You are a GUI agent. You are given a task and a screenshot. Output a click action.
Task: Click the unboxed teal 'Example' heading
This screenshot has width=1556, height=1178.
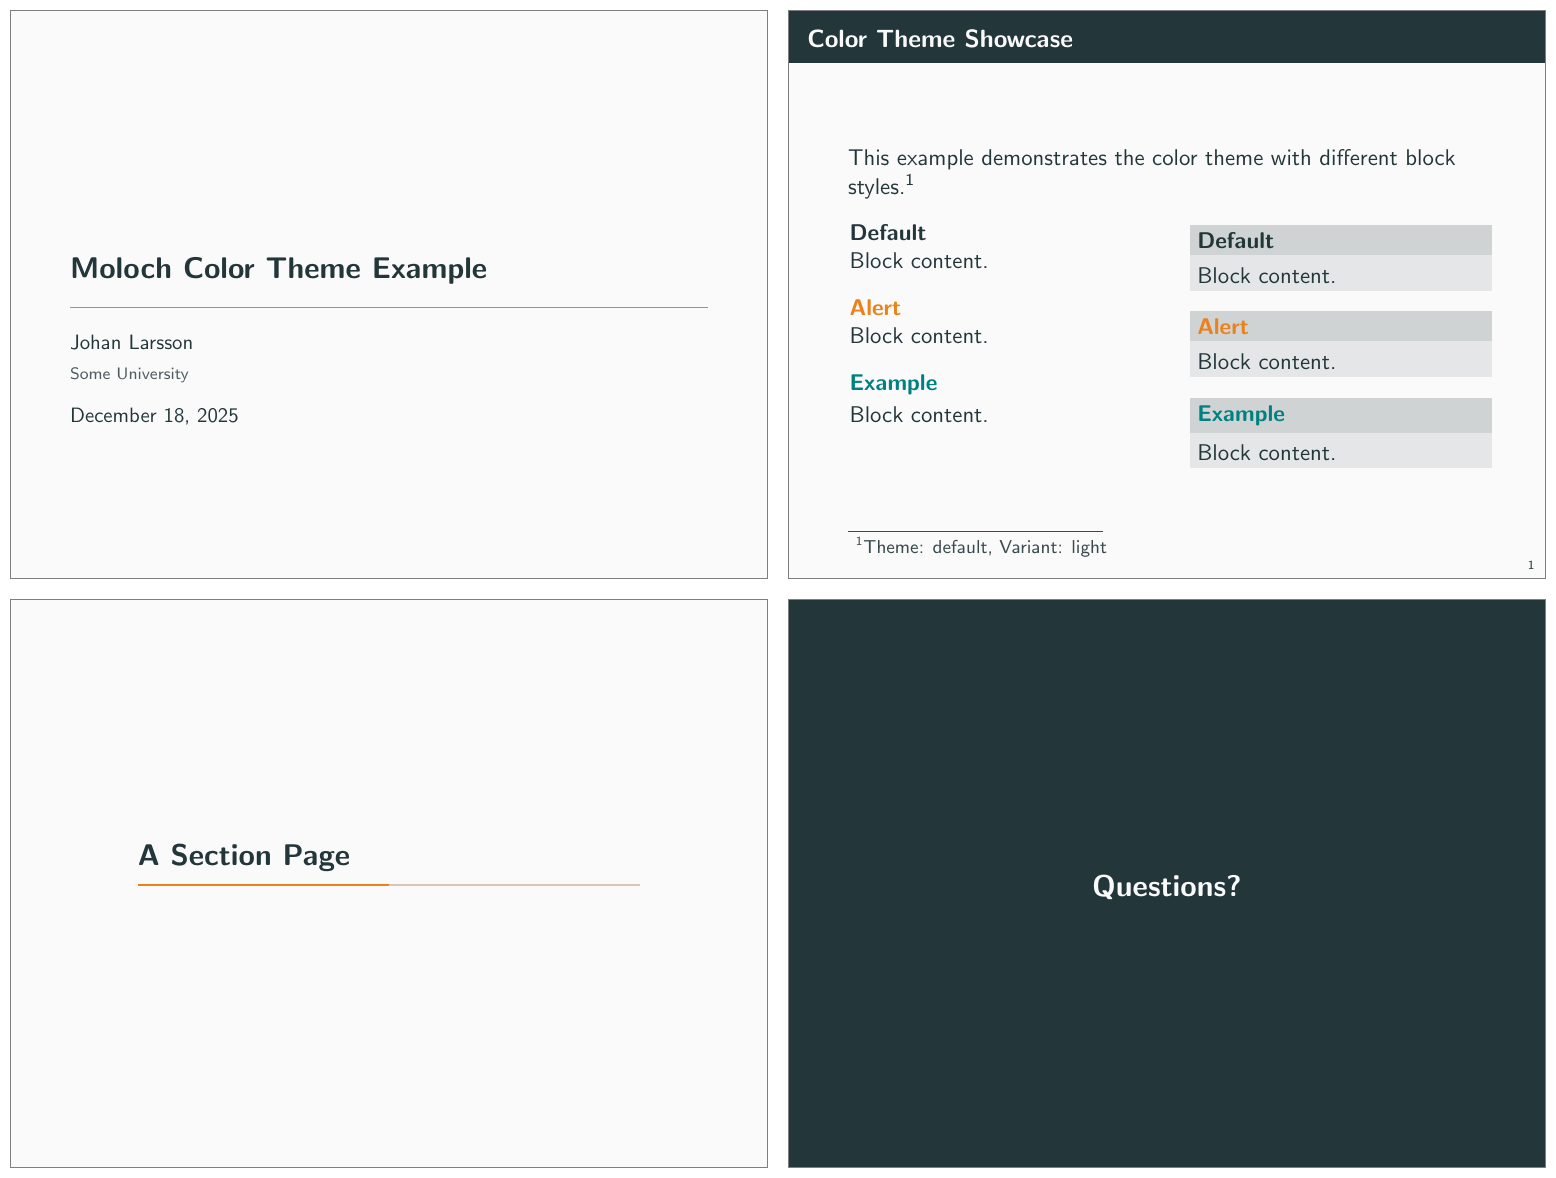[893, 383]
